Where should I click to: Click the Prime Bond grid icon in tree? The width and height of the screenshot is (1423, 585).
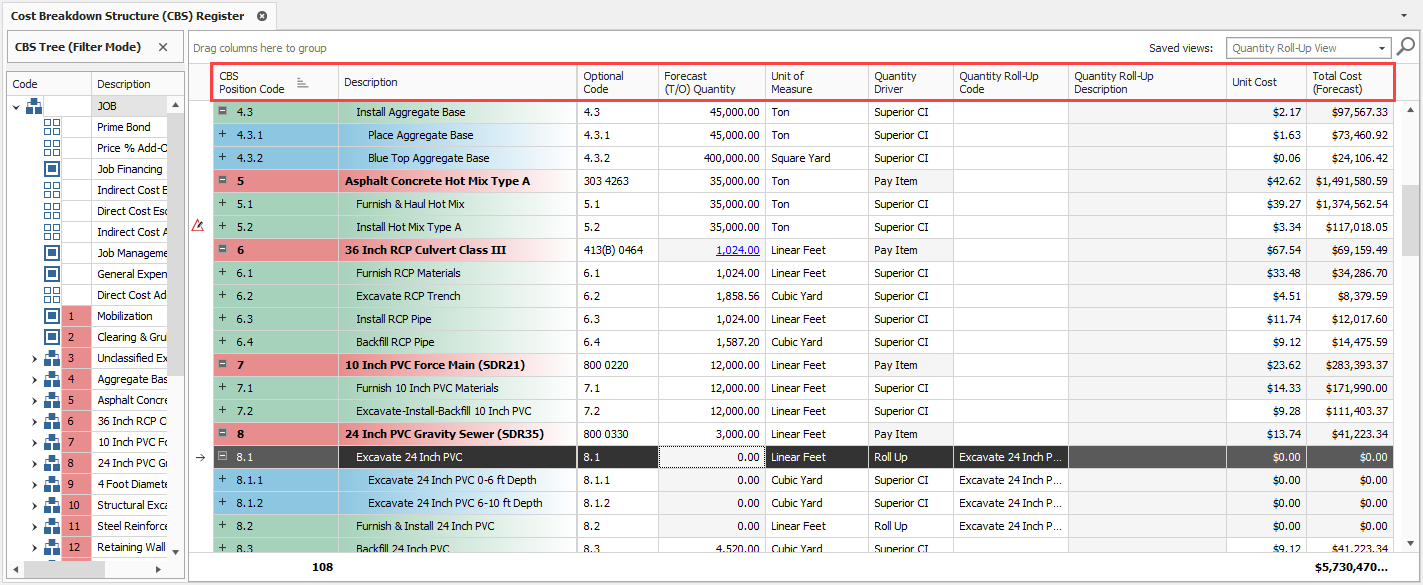pos(52,127)
